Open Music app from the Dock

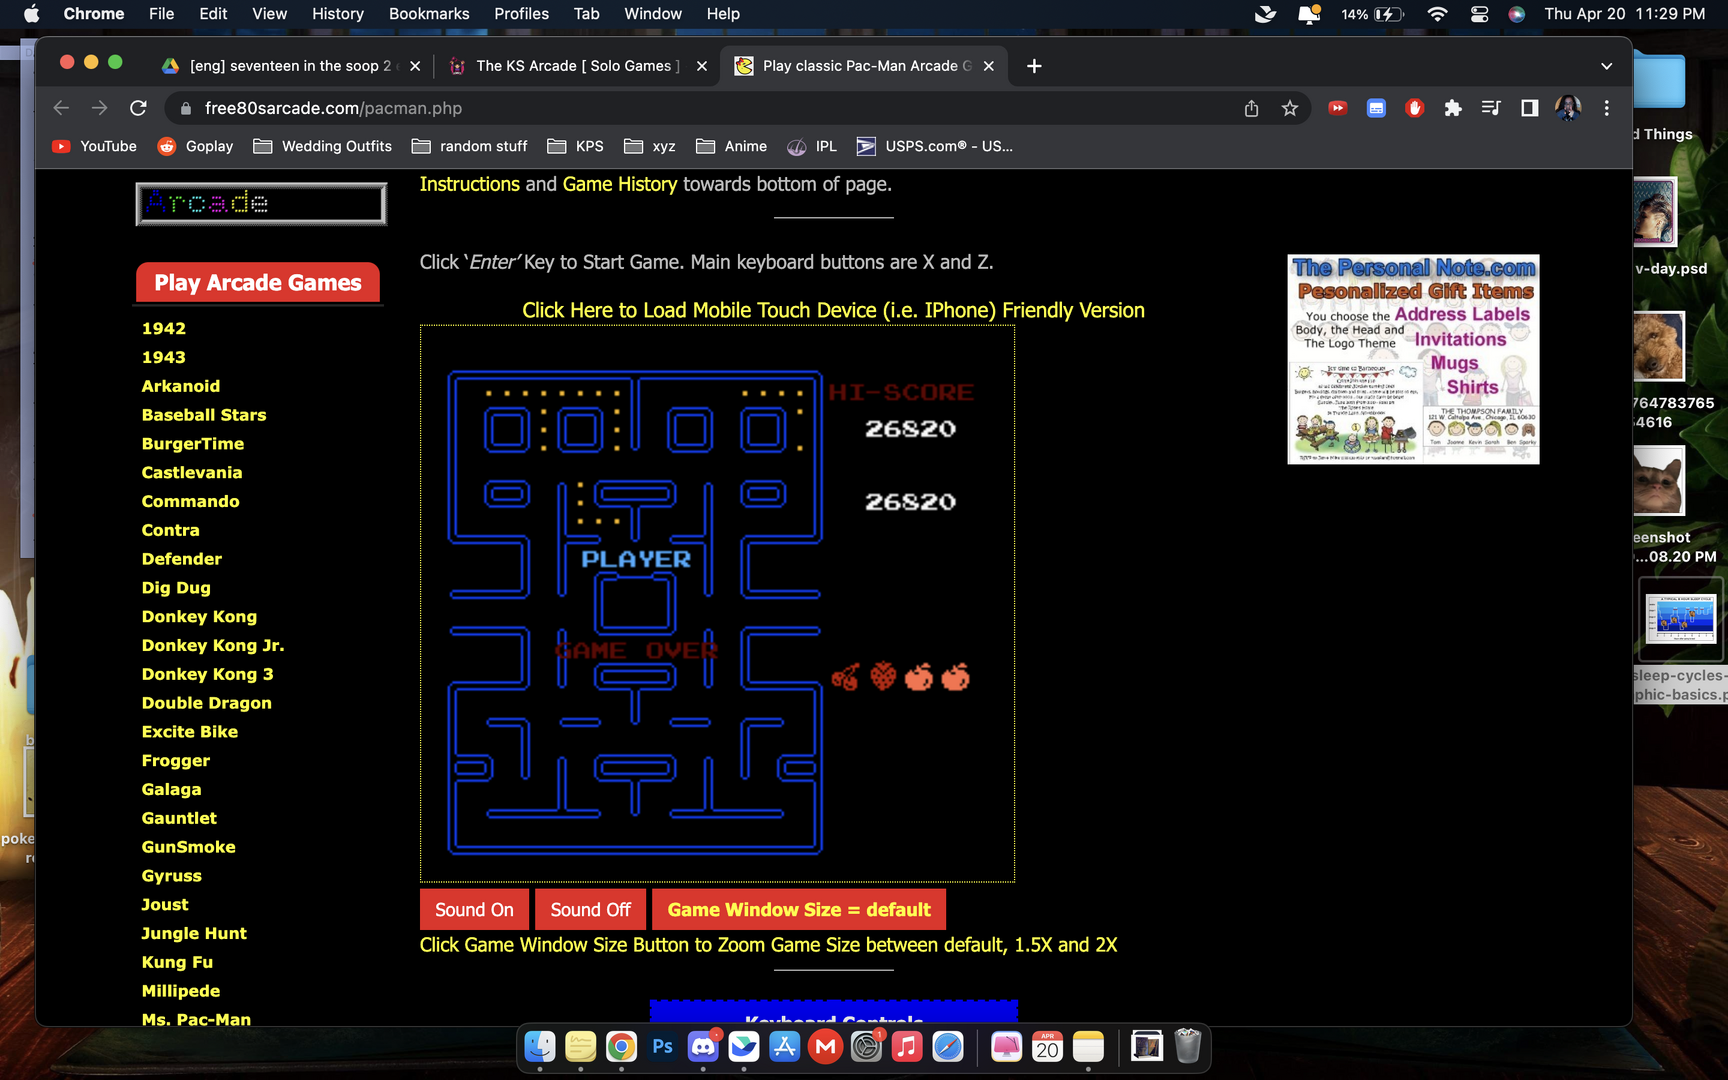[x=907, y=1047]
